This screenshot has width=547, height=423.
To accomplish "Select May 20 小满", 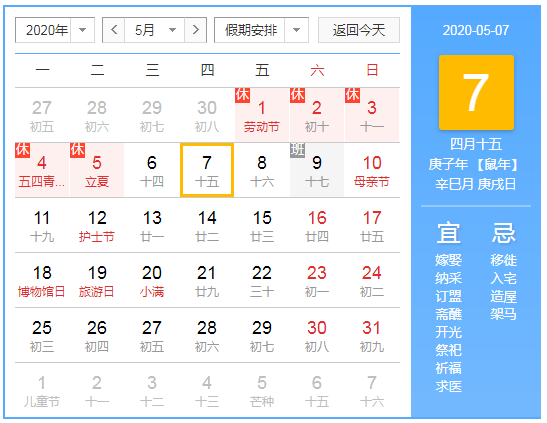I will click(x=152, y=280).
